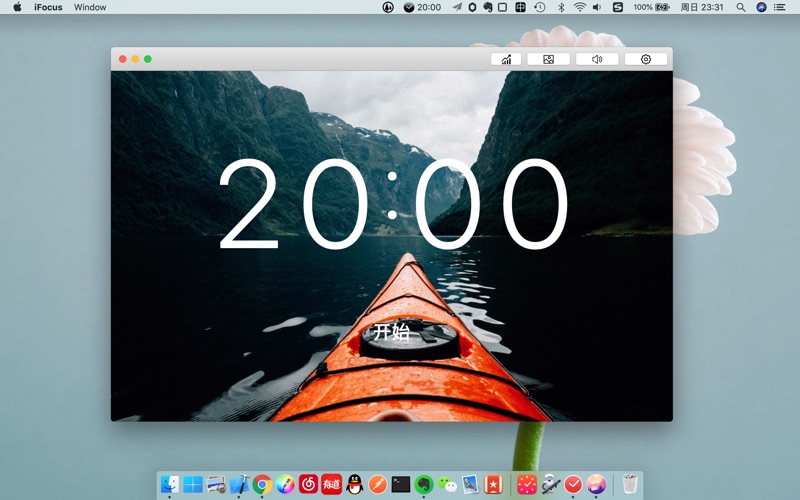
Task: Open the Apple menu
Action: 17,7
